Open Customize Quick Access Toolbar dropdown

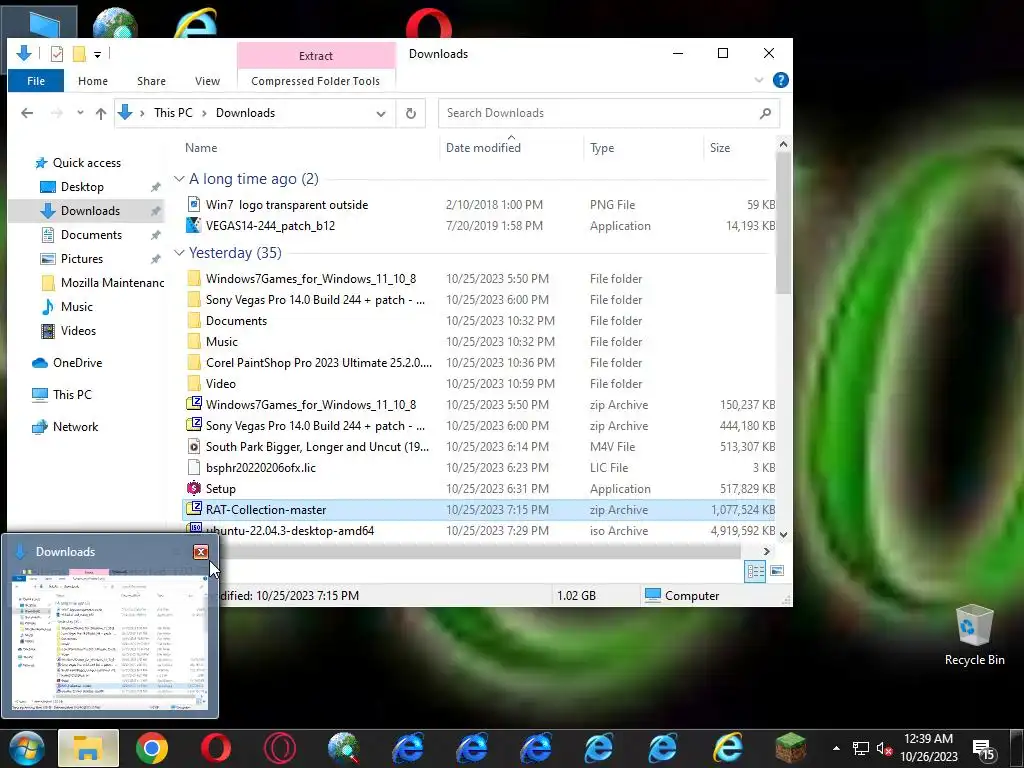97,54
